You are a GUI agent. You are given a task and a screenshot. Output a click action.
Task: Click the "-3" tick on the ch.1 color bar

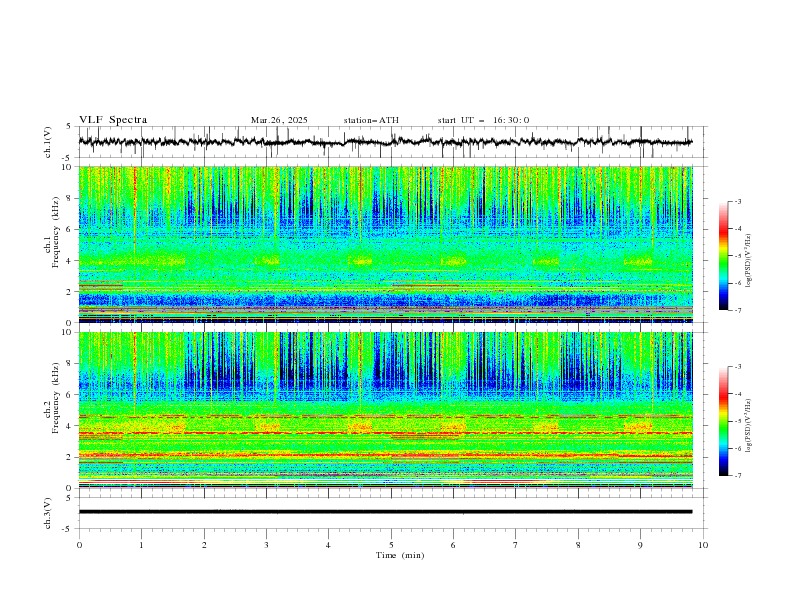pyautogui.click(x=738, y=201)
